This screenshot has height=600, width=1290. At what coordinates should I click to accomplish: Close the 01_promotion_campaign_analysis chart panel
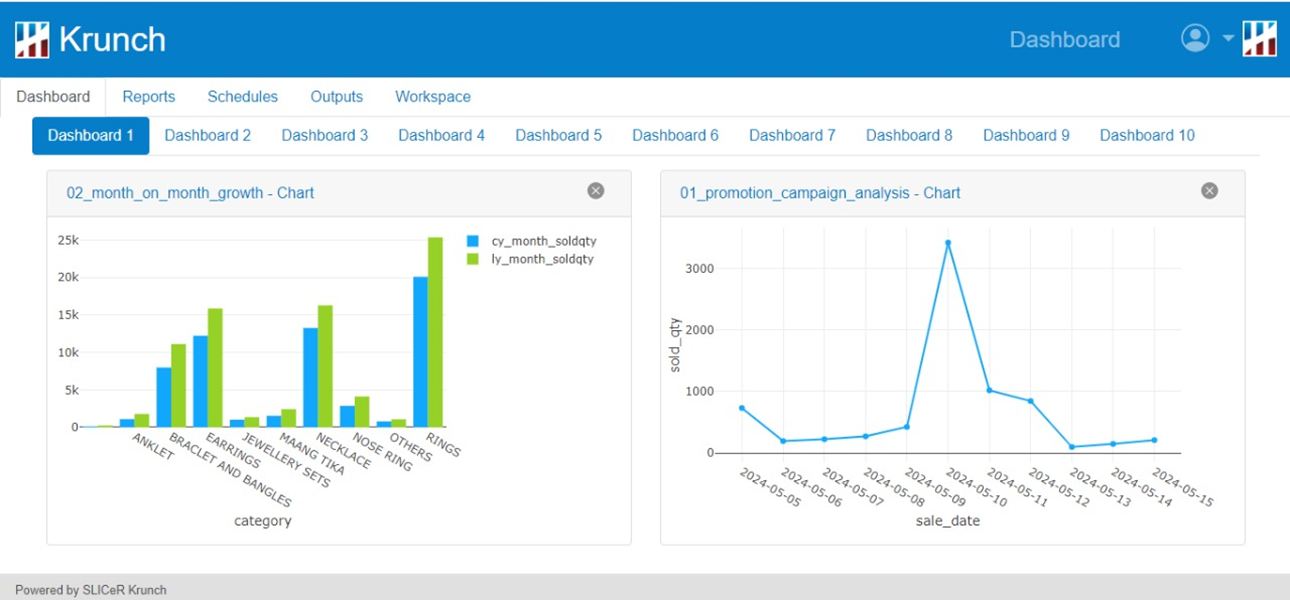pos(1210,191)
